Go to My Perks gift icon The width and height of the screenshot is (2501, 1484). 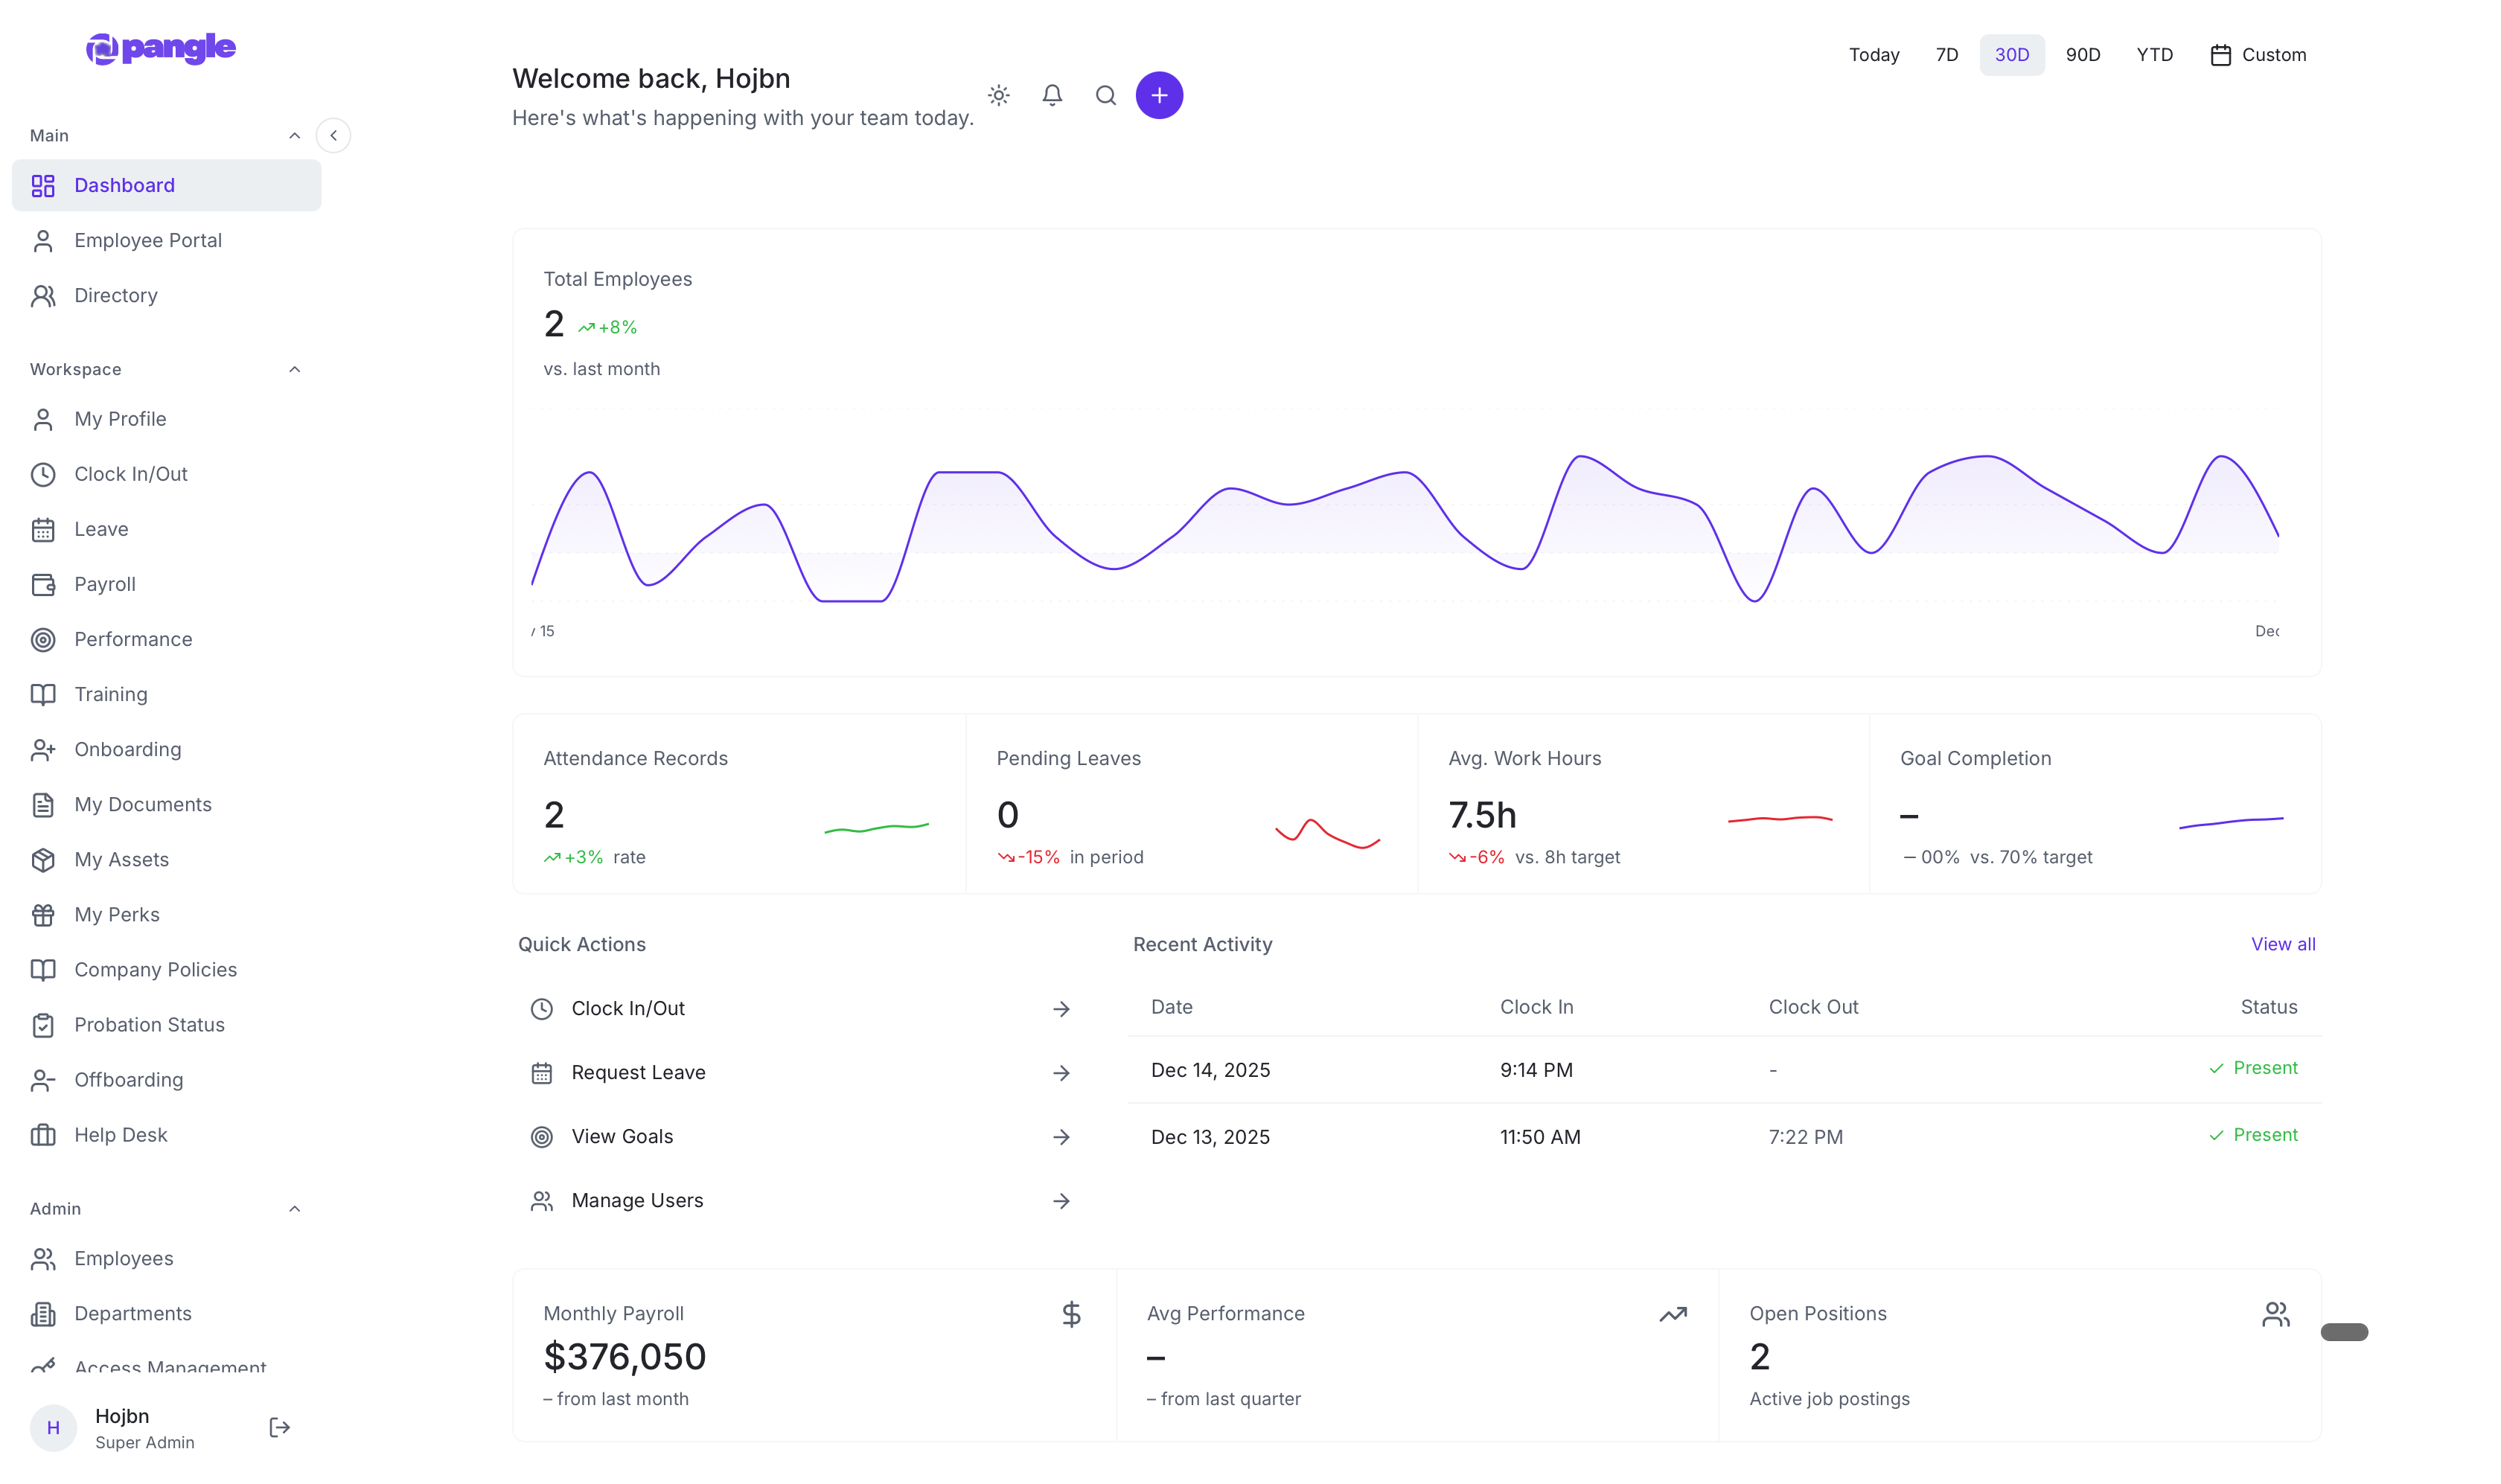[x=43, y=914]
